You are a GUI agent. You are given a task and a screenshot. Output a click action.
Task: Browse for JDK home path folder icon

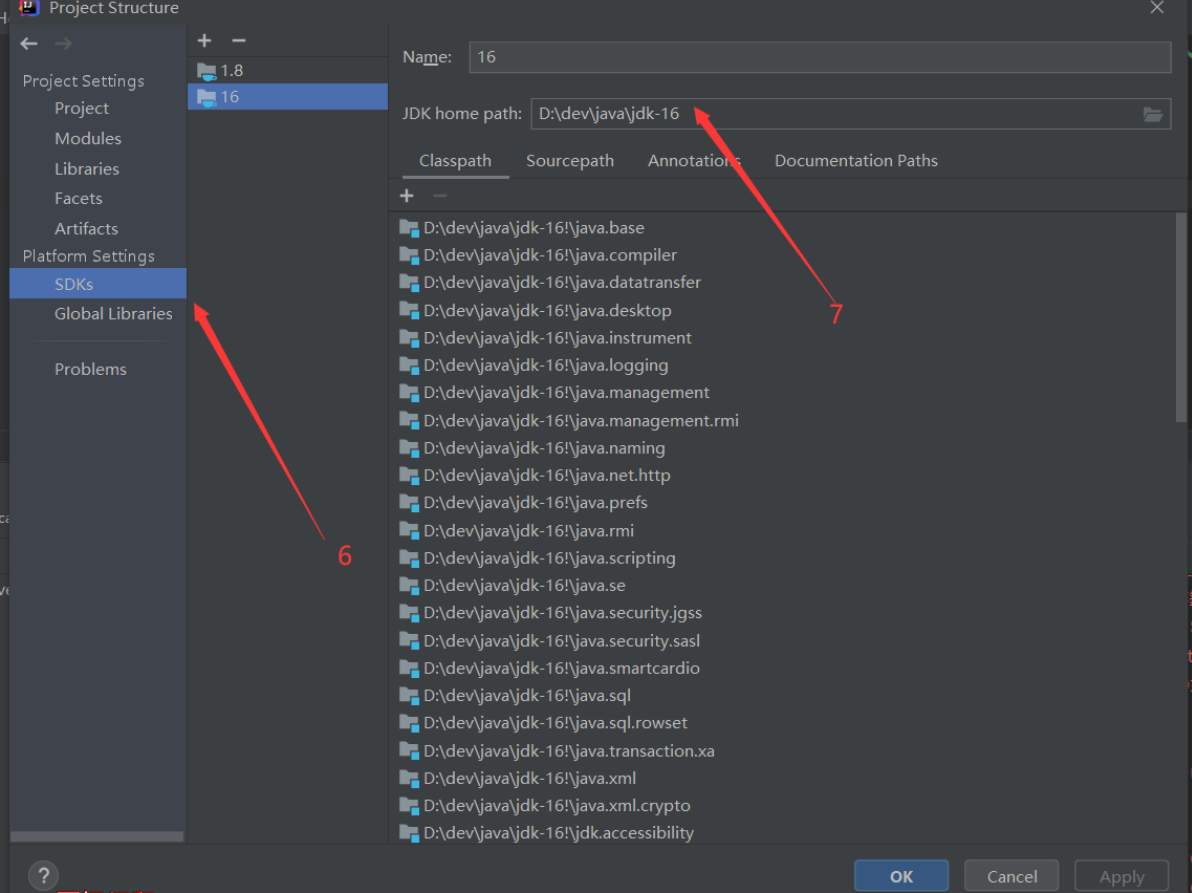coord(1152,114)
